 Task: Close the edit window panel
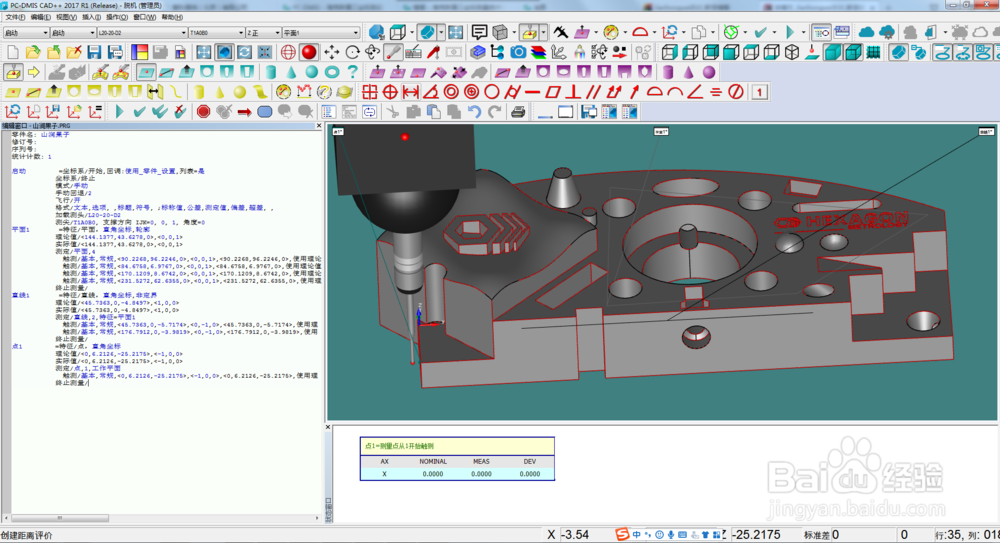click(x=319, y=126)
